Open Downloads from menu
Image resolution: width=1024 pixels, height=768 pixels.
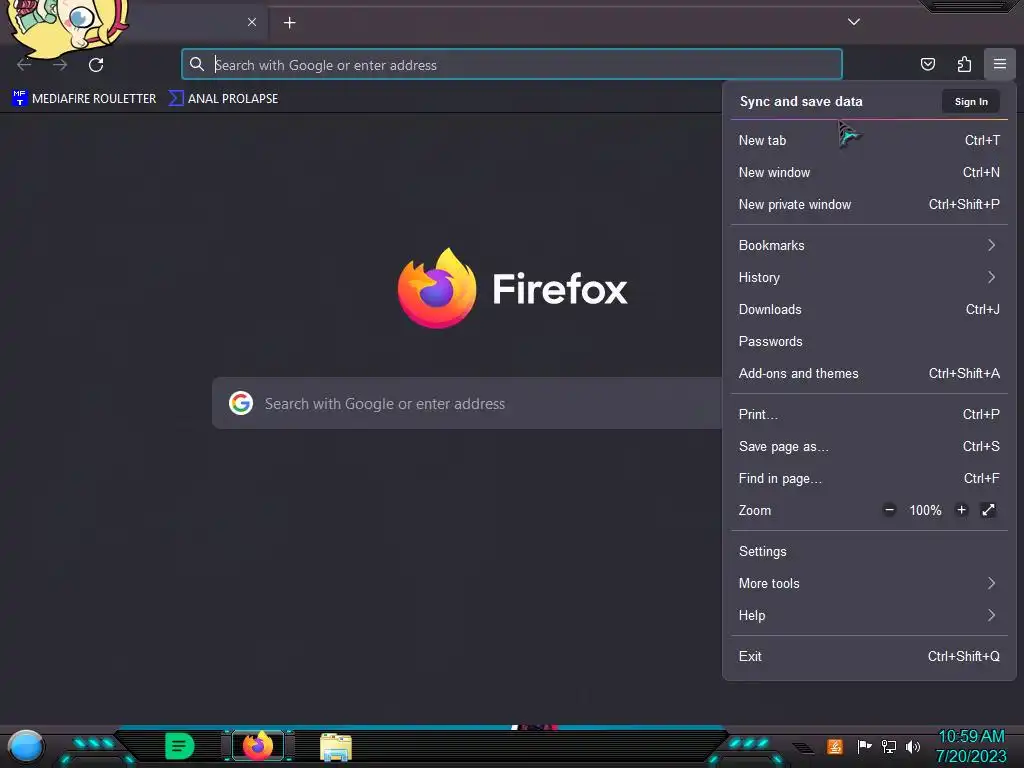[x=869, y=310]
